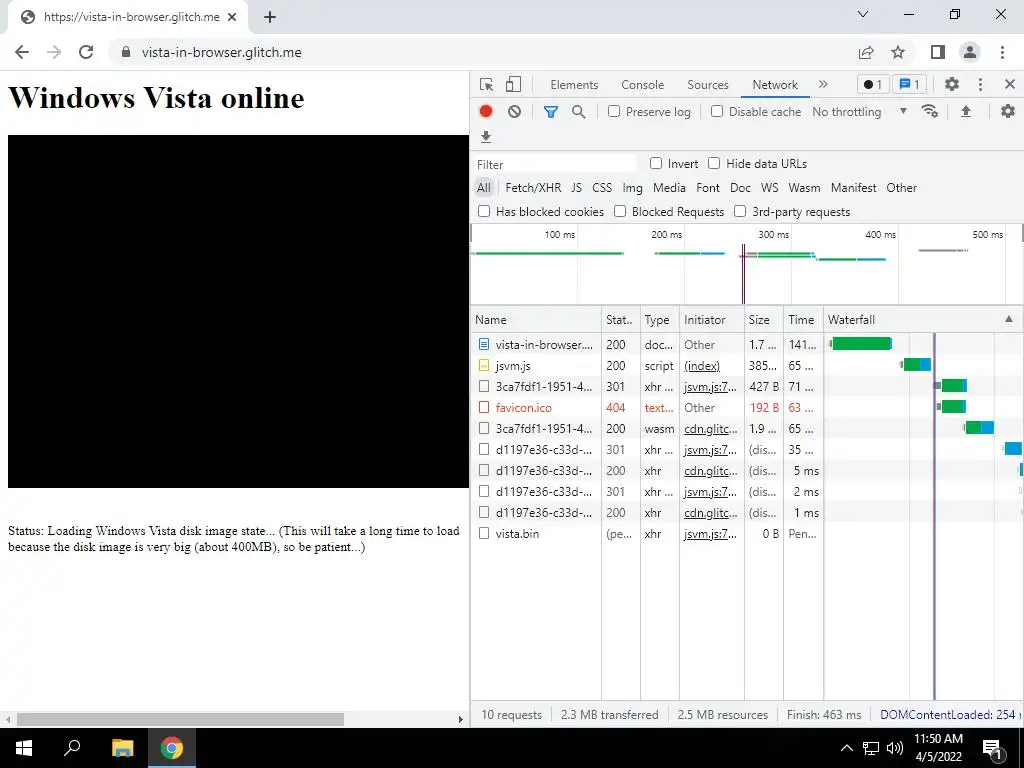The image size is (1024, 768).
Task: Open network panel settings gear
Action: point(1008,112)
